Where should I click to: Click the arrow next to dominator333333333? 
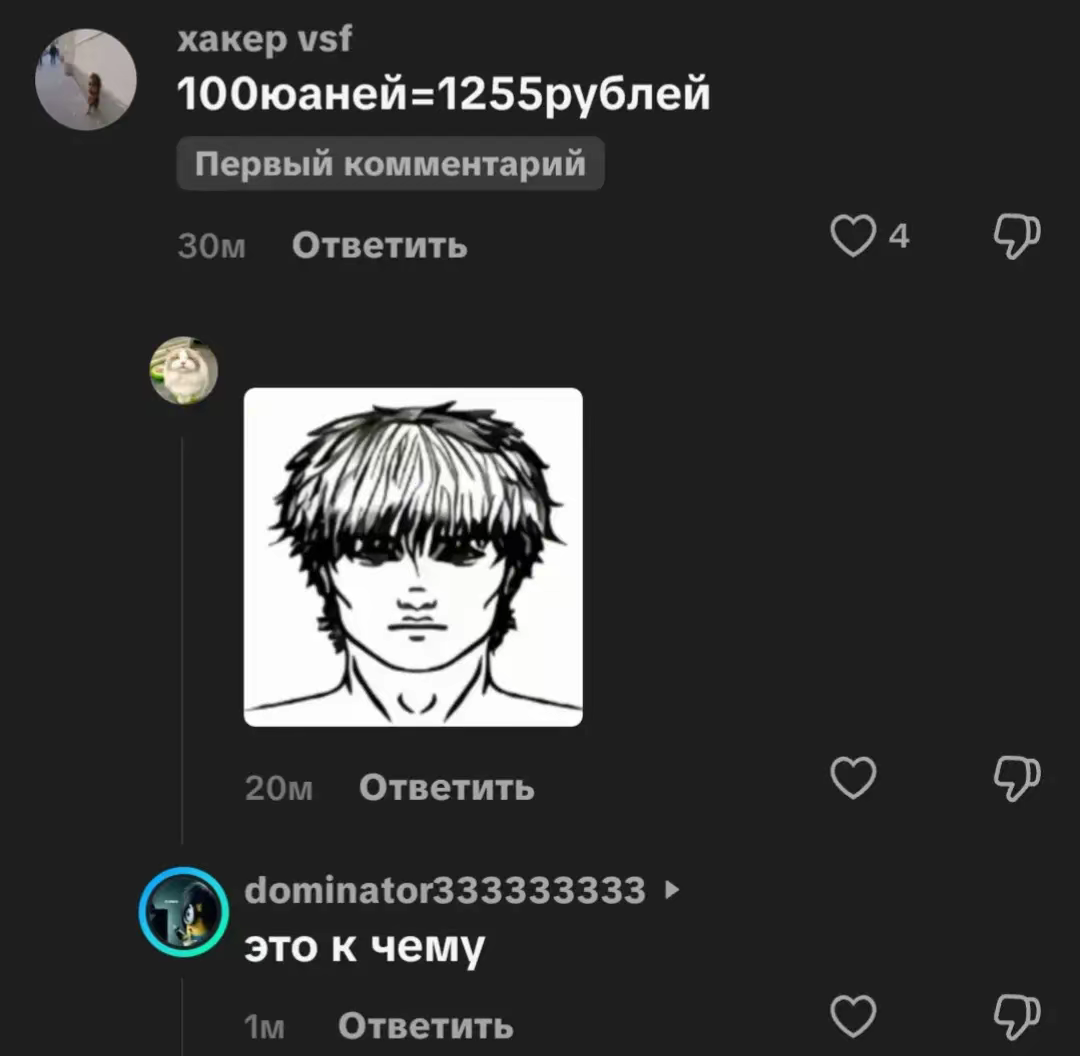pos(672,889)
